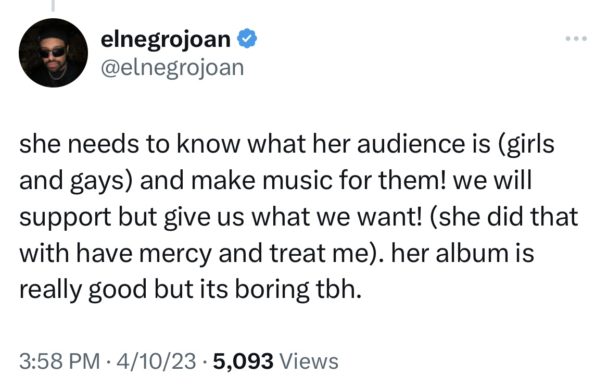Open the 5,093 view count
Screen dimensions: 595x387
pyautogui.click(x=243, y=361)
